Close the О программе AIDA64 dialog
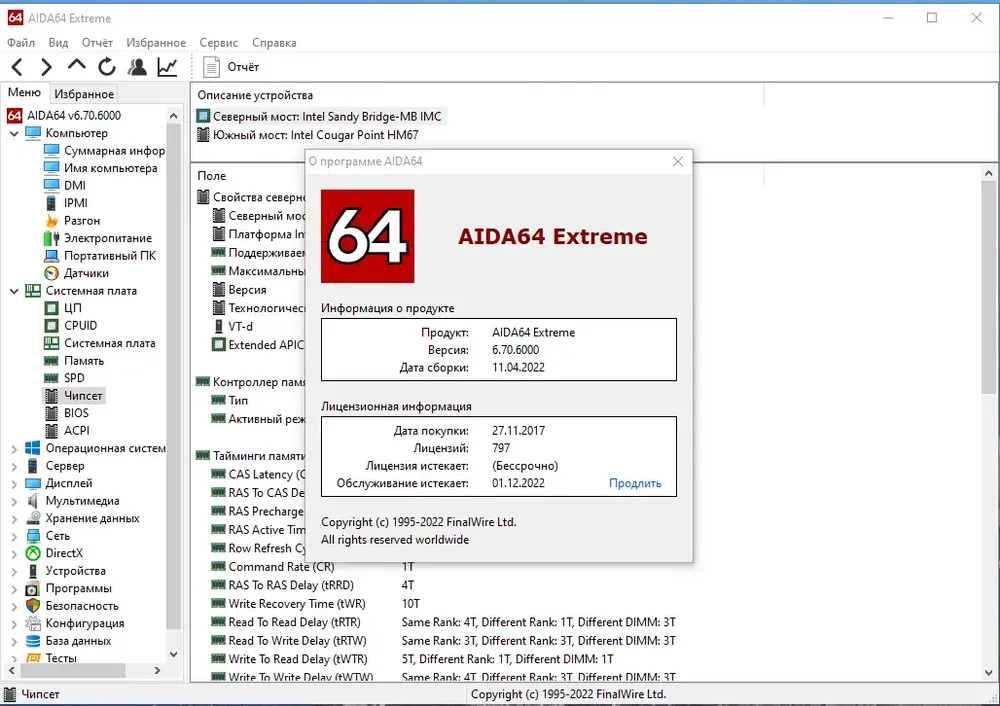 point(678,161)
